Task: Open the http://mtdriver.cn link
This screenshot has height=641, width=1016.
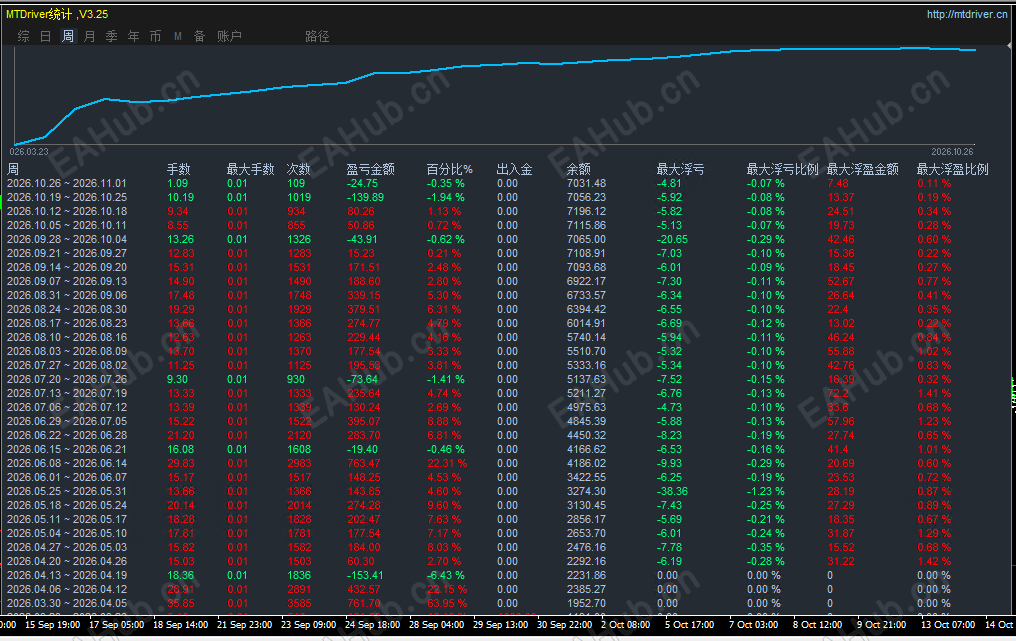Action: click(967, 14)
